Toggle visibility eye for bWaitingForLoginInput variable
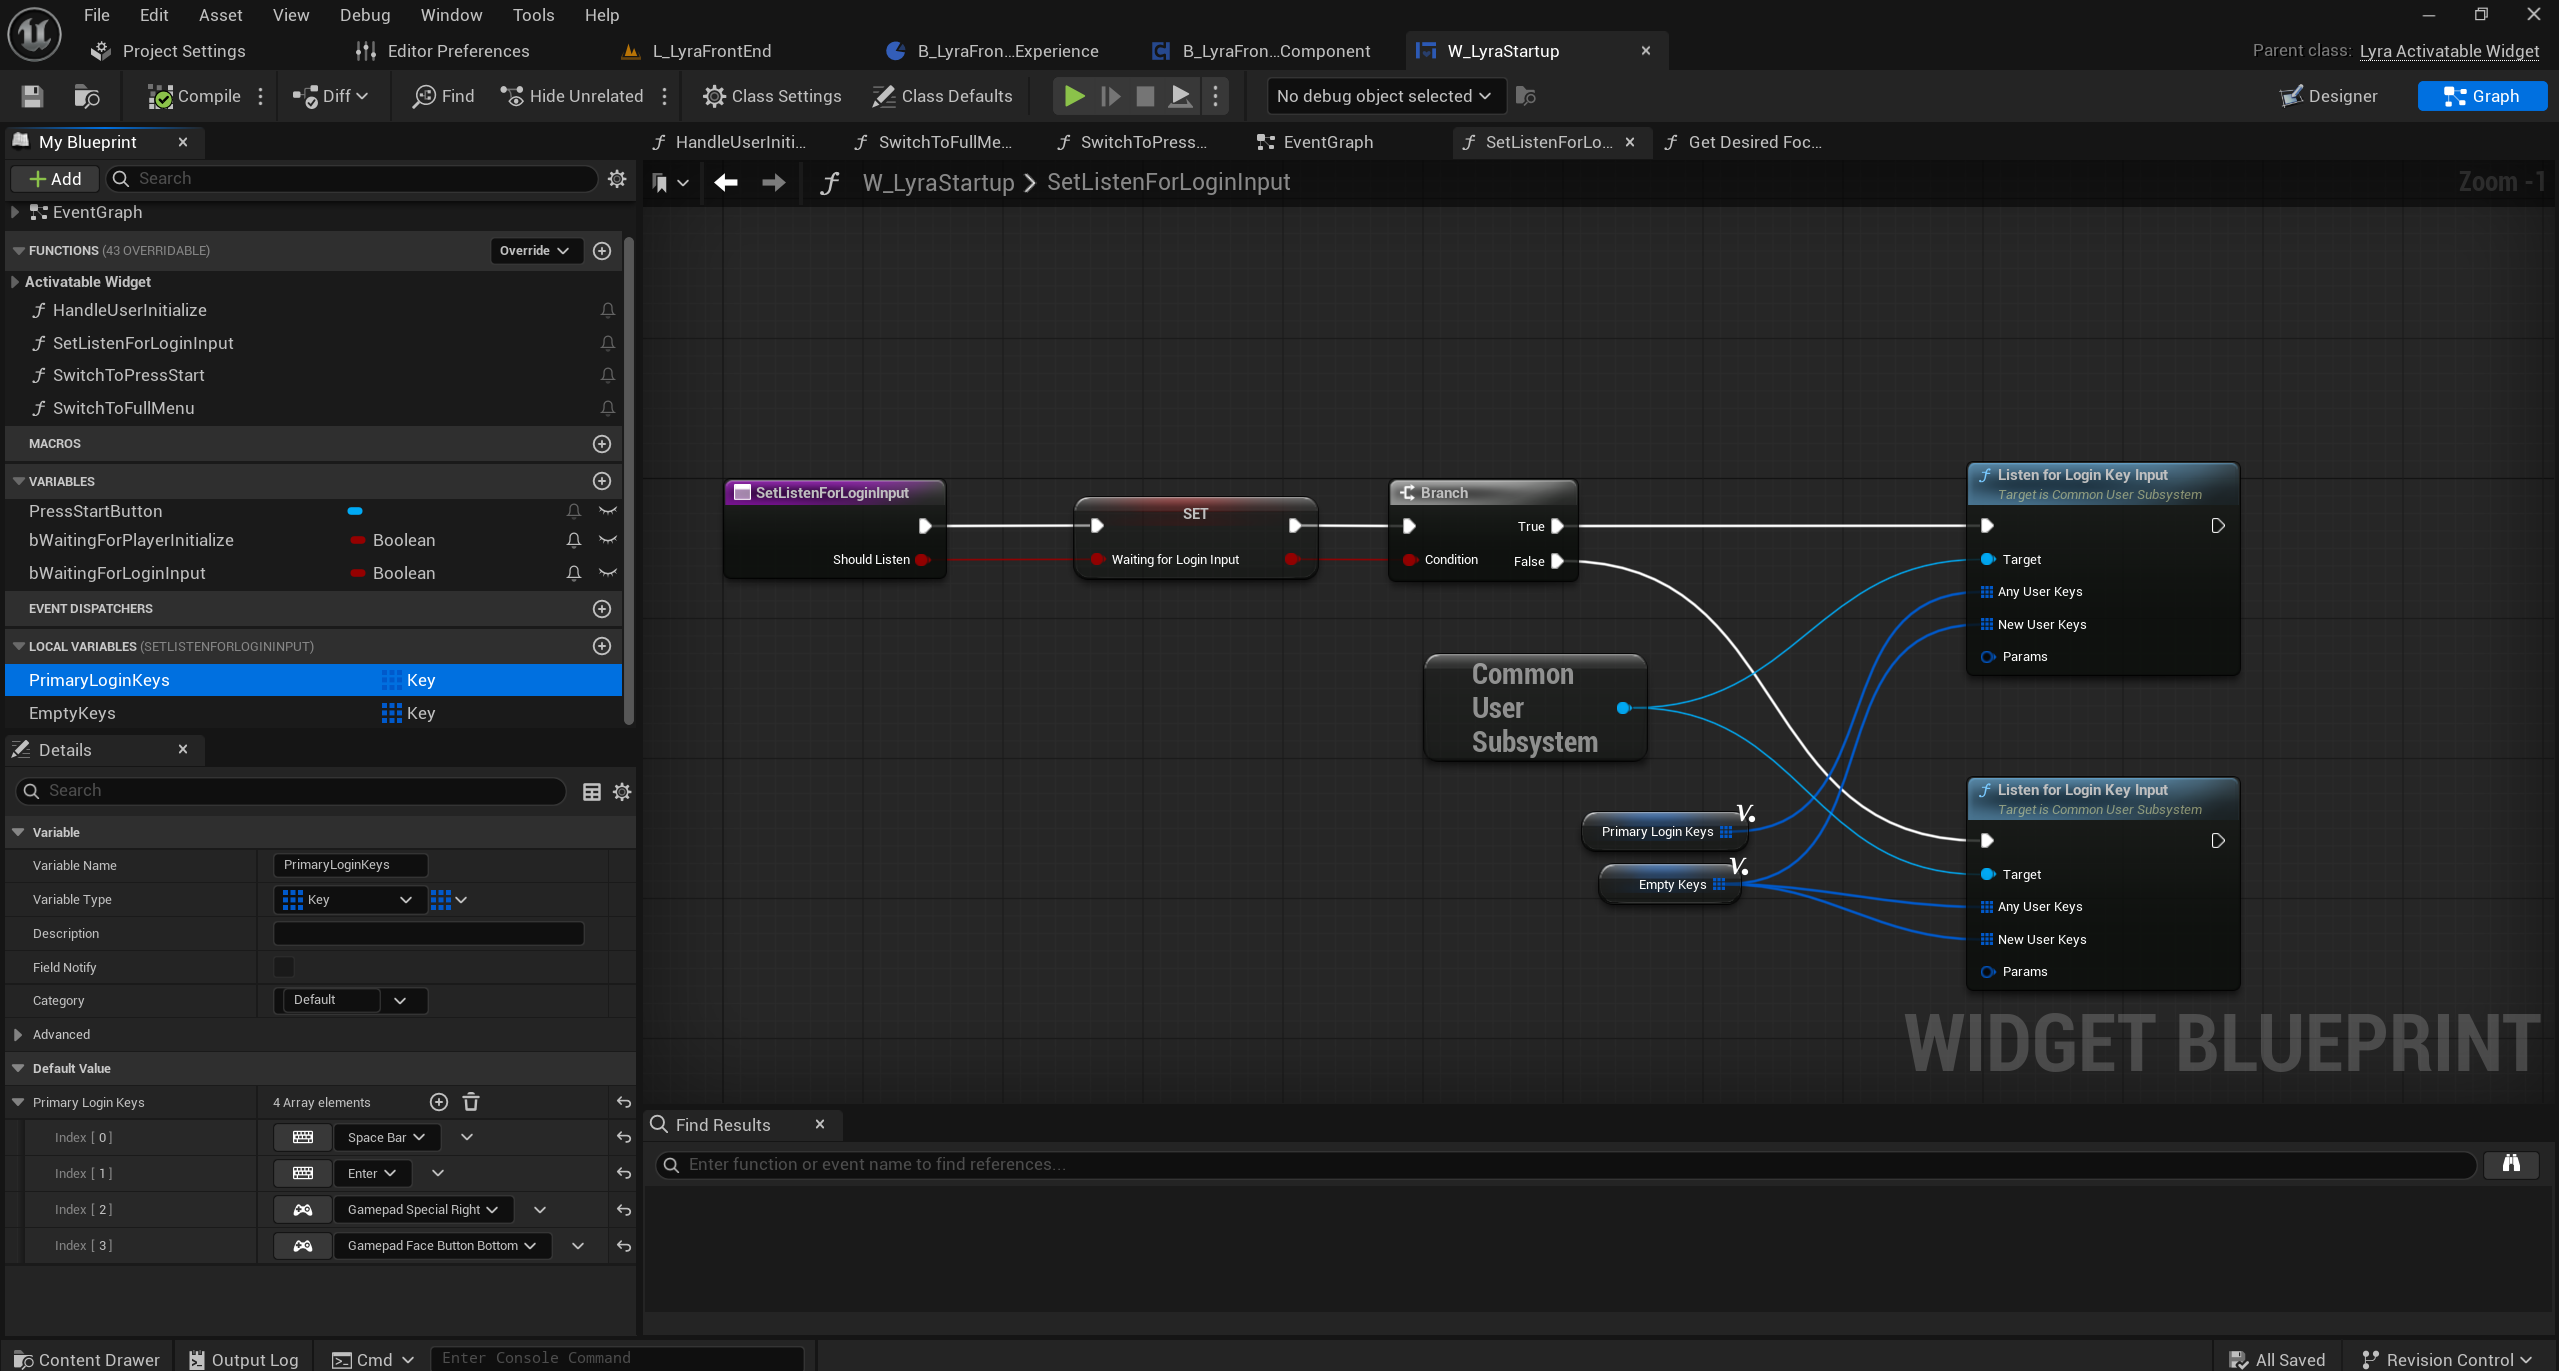 [x=607, y=573]
